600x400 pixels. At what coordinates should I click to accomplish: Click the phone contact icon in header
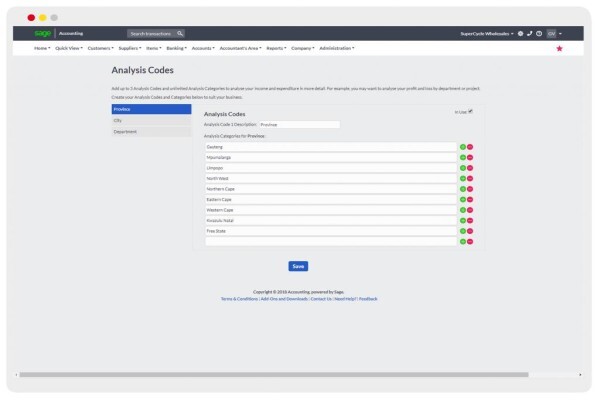(530, 34)
